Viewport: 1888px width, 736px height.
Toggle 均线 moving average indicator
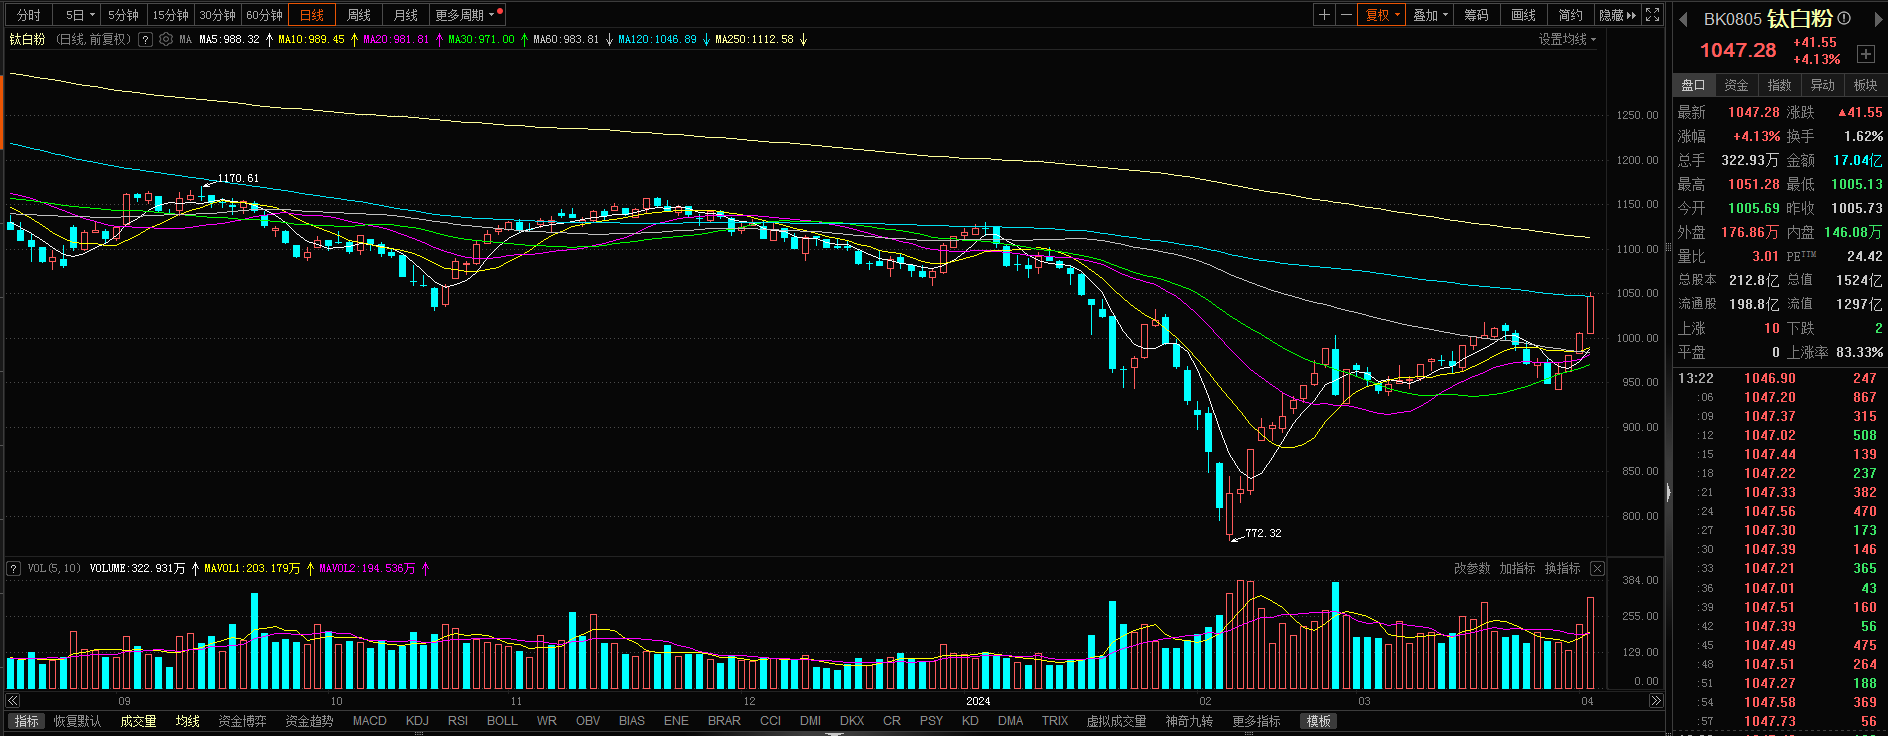187,721
